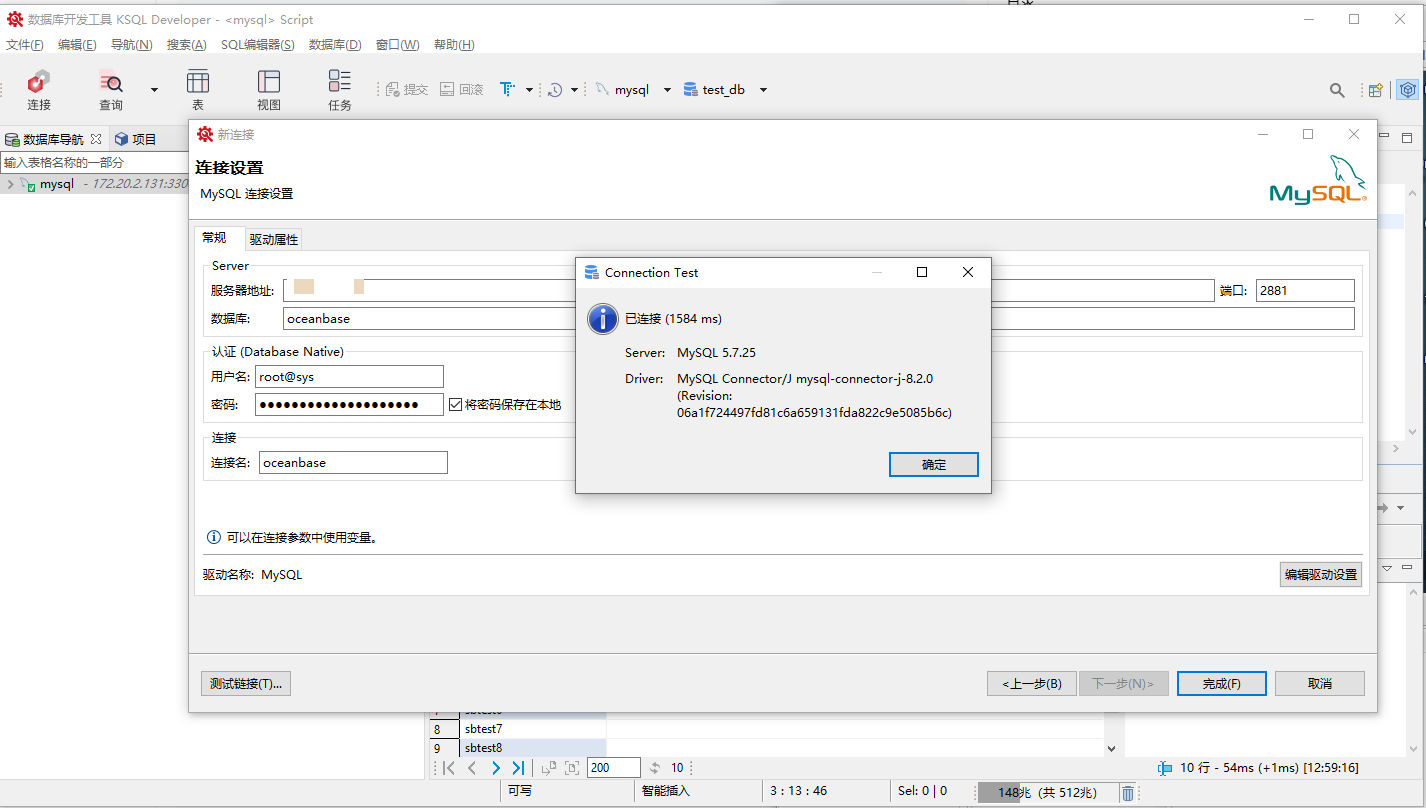Expand the mysql connection tree node
Screen dimensions: 1426x808
(10, 184)
